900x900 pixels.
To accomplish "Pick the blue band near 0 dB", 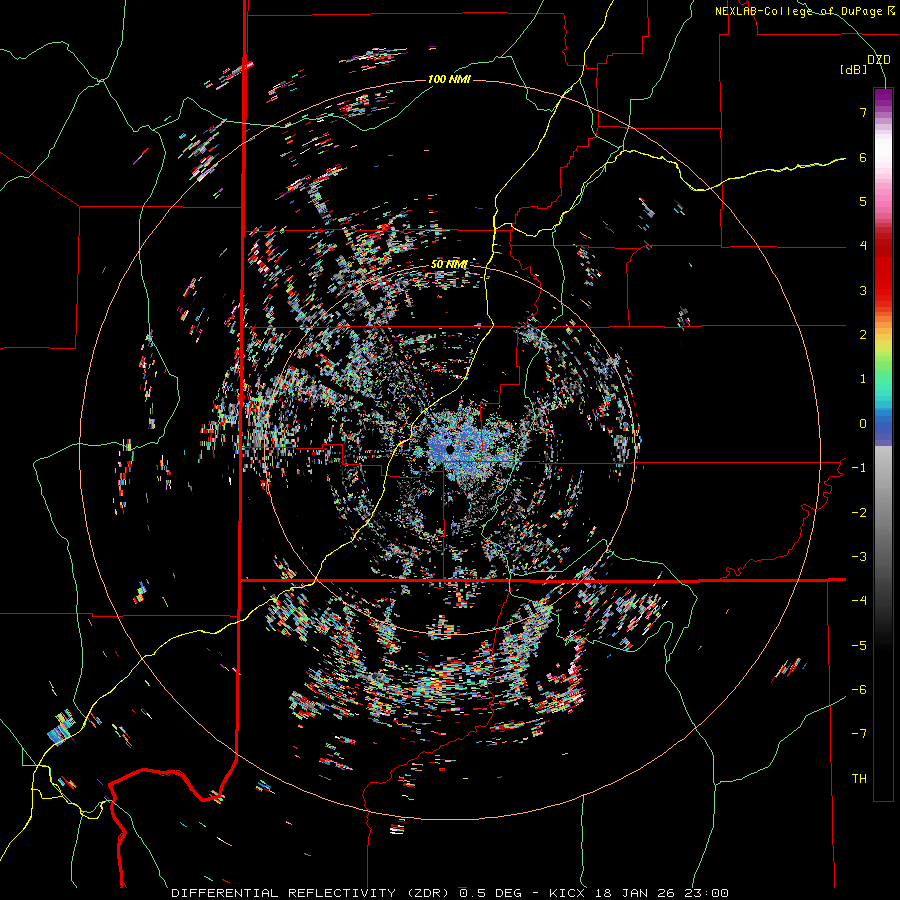I will [x=883, y=425].
